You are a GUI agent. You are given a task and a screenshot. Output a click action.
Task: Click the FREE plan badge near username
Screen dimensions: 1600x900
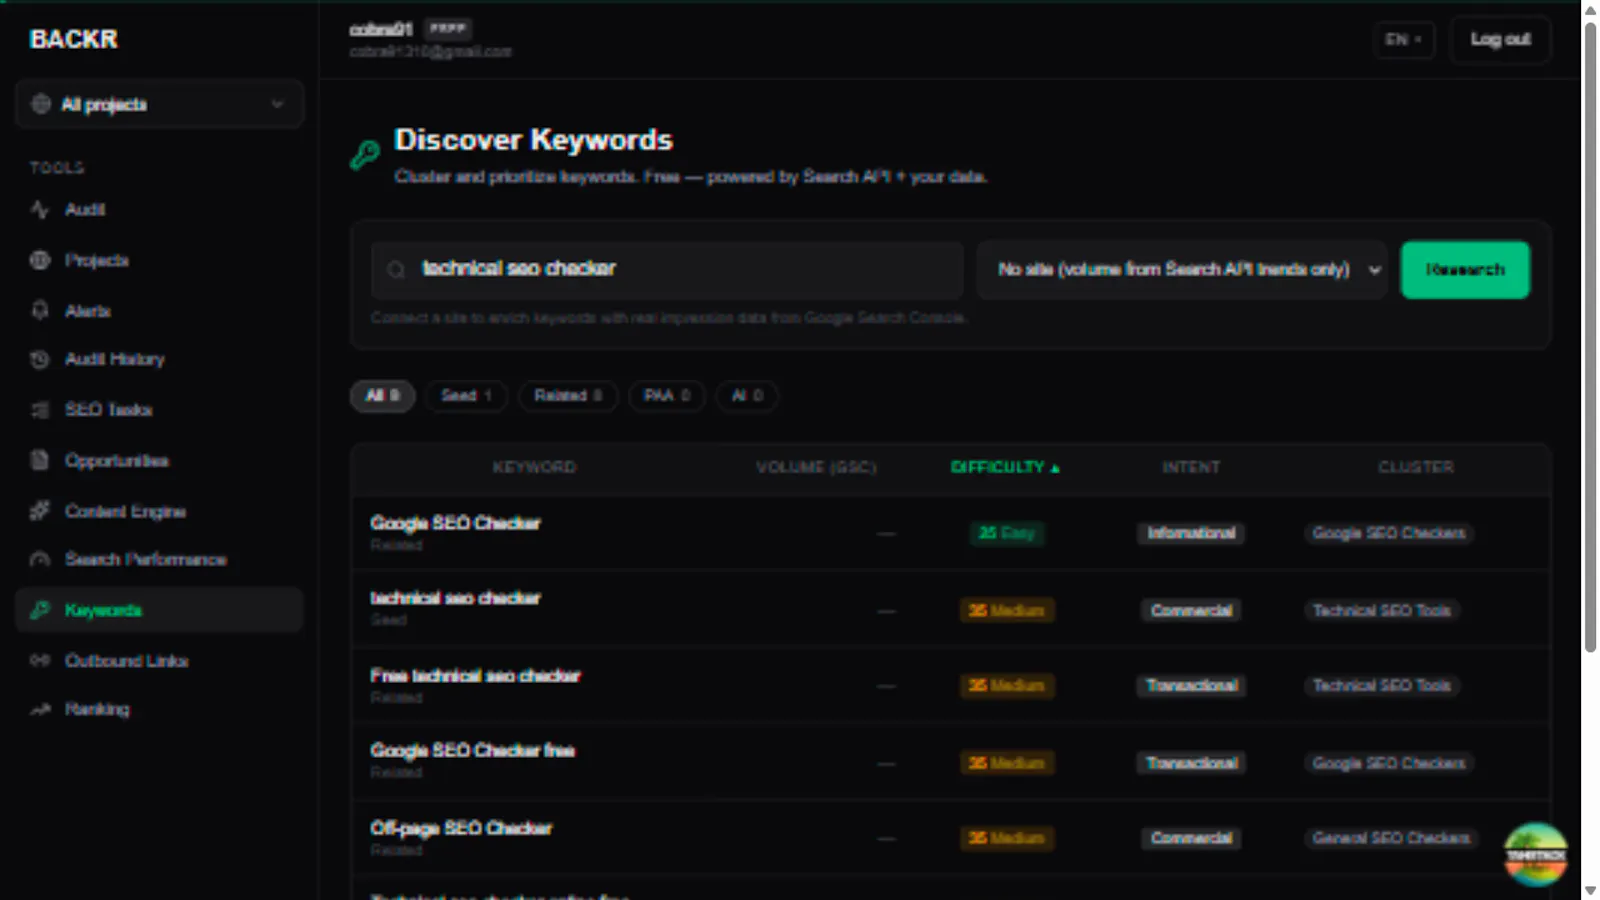(x=448, y=29)
